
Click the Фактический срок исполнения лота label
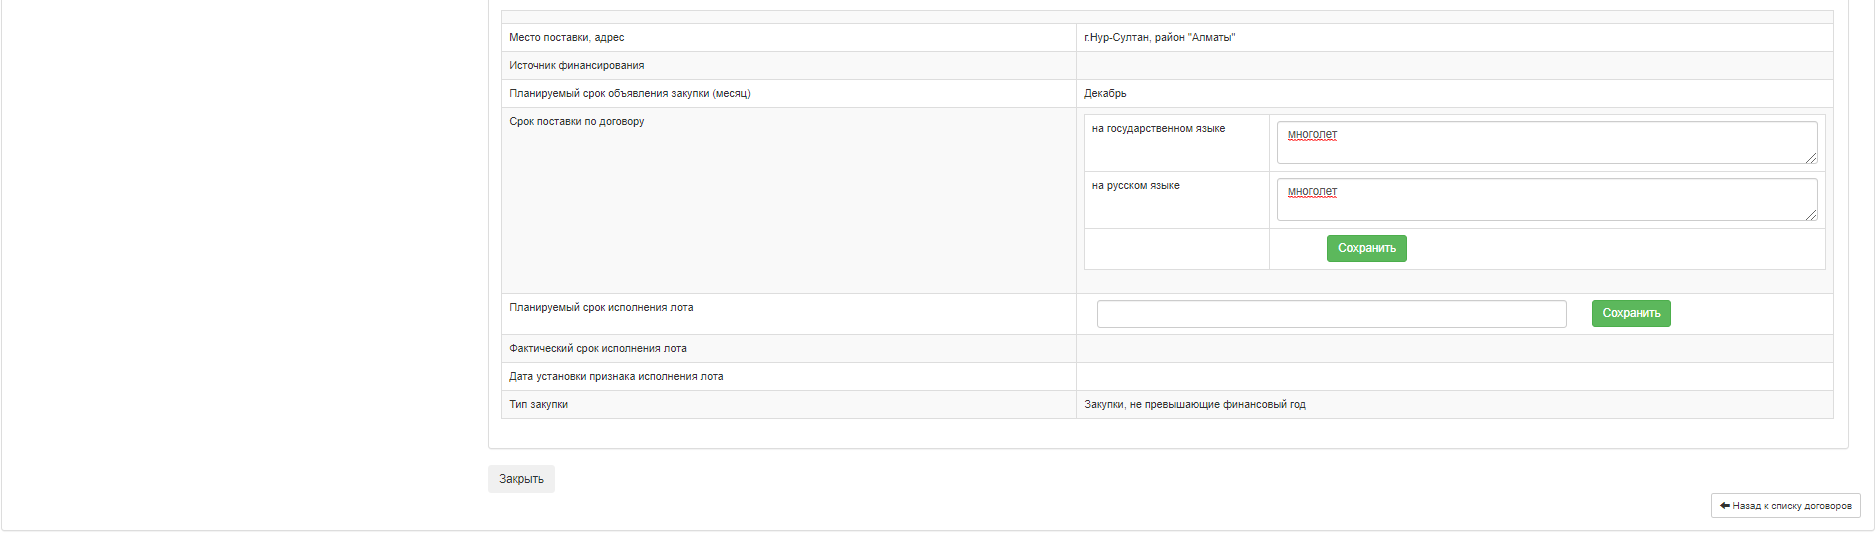point(597,349)
